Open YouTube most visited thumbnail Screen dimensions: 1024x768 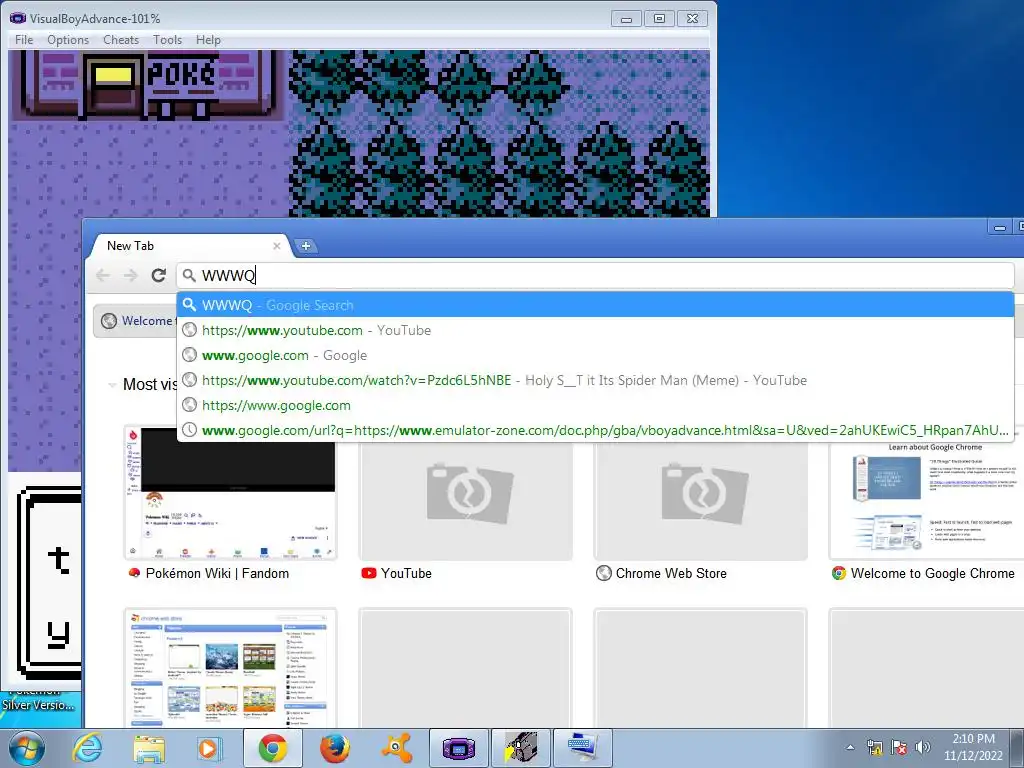click(466, 501)
